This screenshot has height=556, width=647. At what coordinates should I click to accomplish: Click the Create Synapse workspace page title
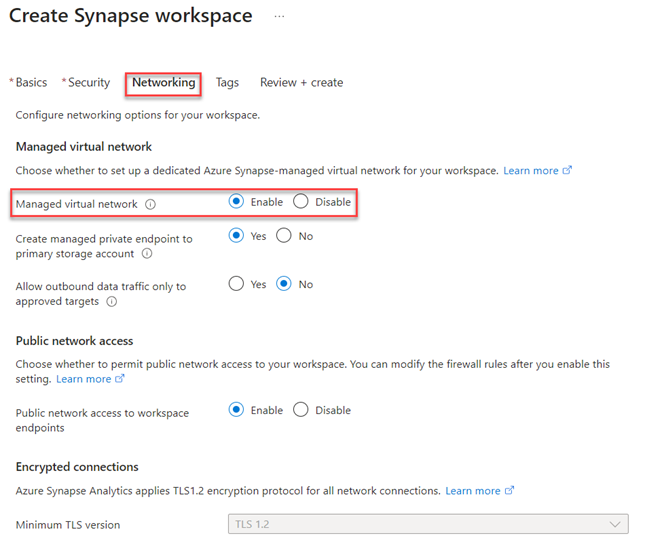(131, 16)
